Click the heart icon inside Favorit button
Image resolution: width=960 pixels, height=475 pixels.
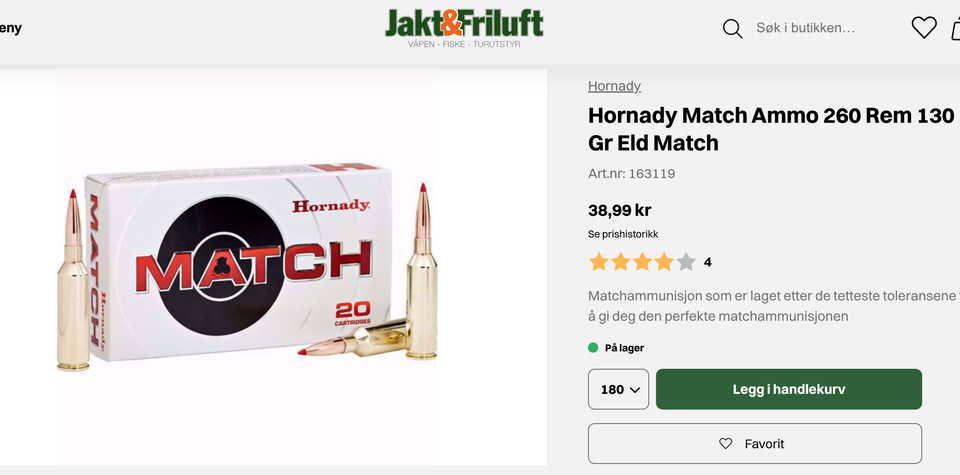tap(726, 444)
